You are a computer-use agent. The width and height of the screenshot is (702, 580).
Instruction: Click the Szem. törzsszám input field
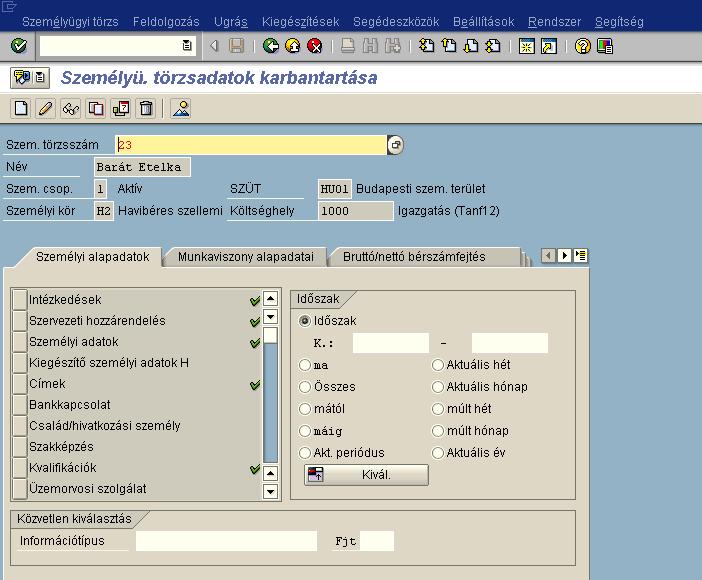[251, 145]
